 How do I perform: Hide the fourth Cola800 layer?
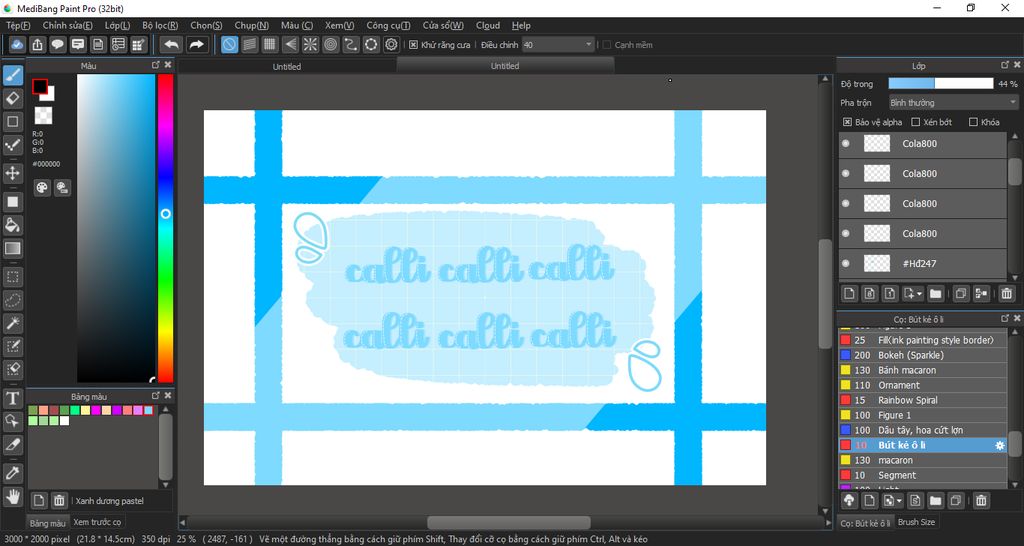[846, 234]
